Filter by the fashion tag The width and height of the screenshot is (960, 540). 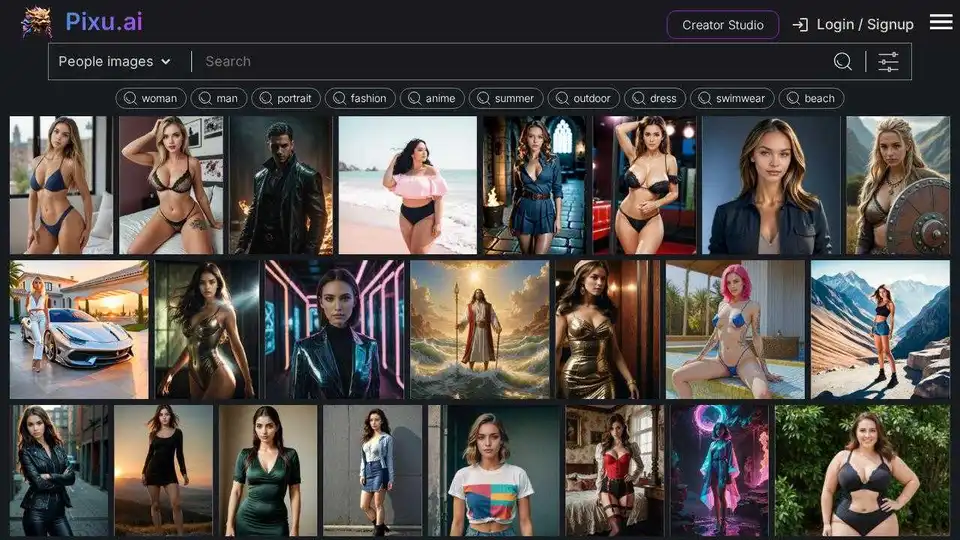tap(360, 98)
